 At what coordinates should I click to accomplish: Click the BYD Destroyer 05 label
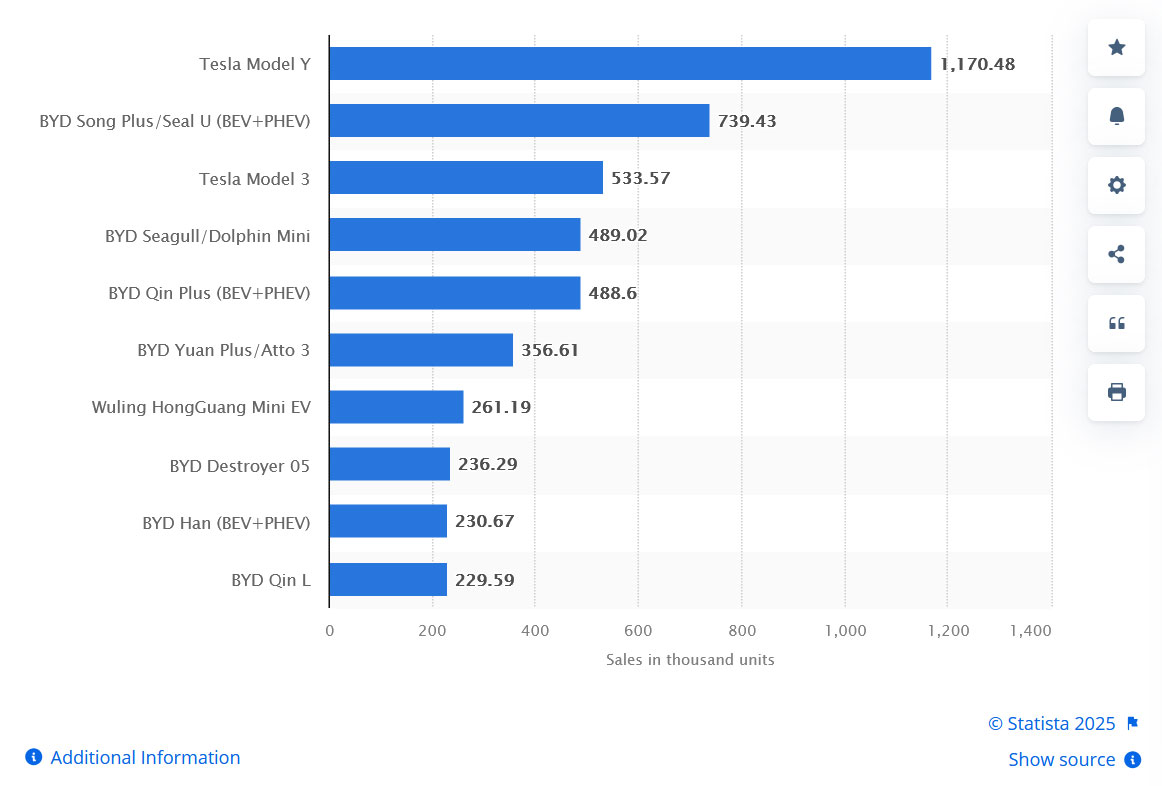[239, 466]
